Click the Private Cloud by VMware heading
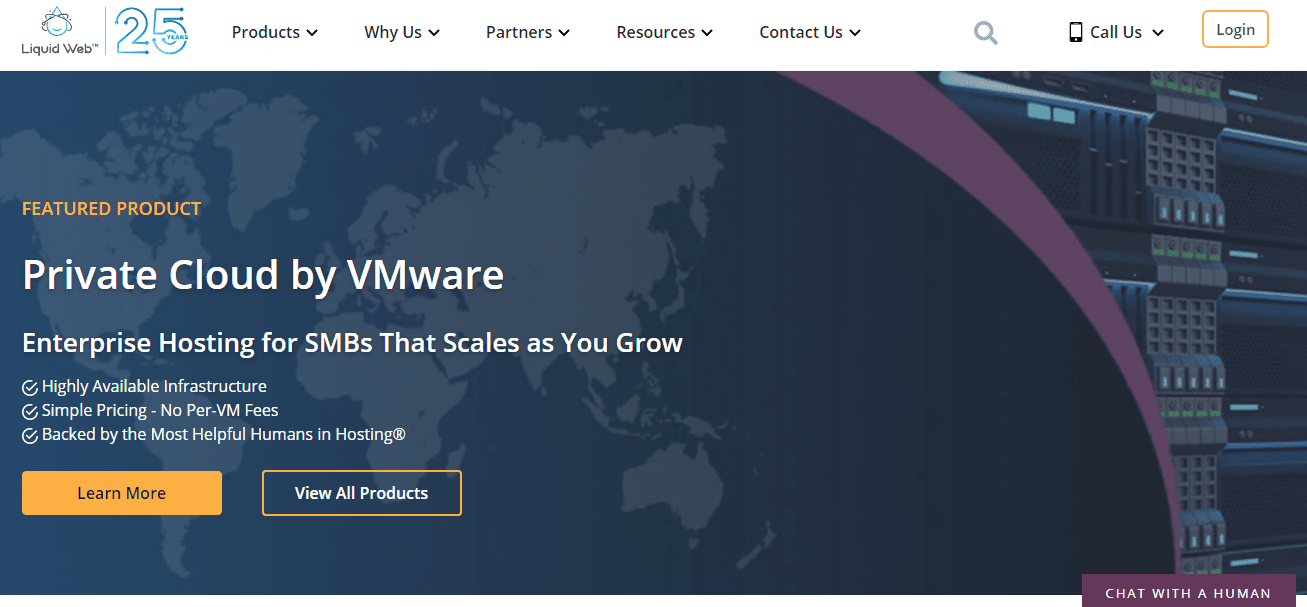Image resolution: width=1307 pixels, height=607 pixels. [263, 274]
